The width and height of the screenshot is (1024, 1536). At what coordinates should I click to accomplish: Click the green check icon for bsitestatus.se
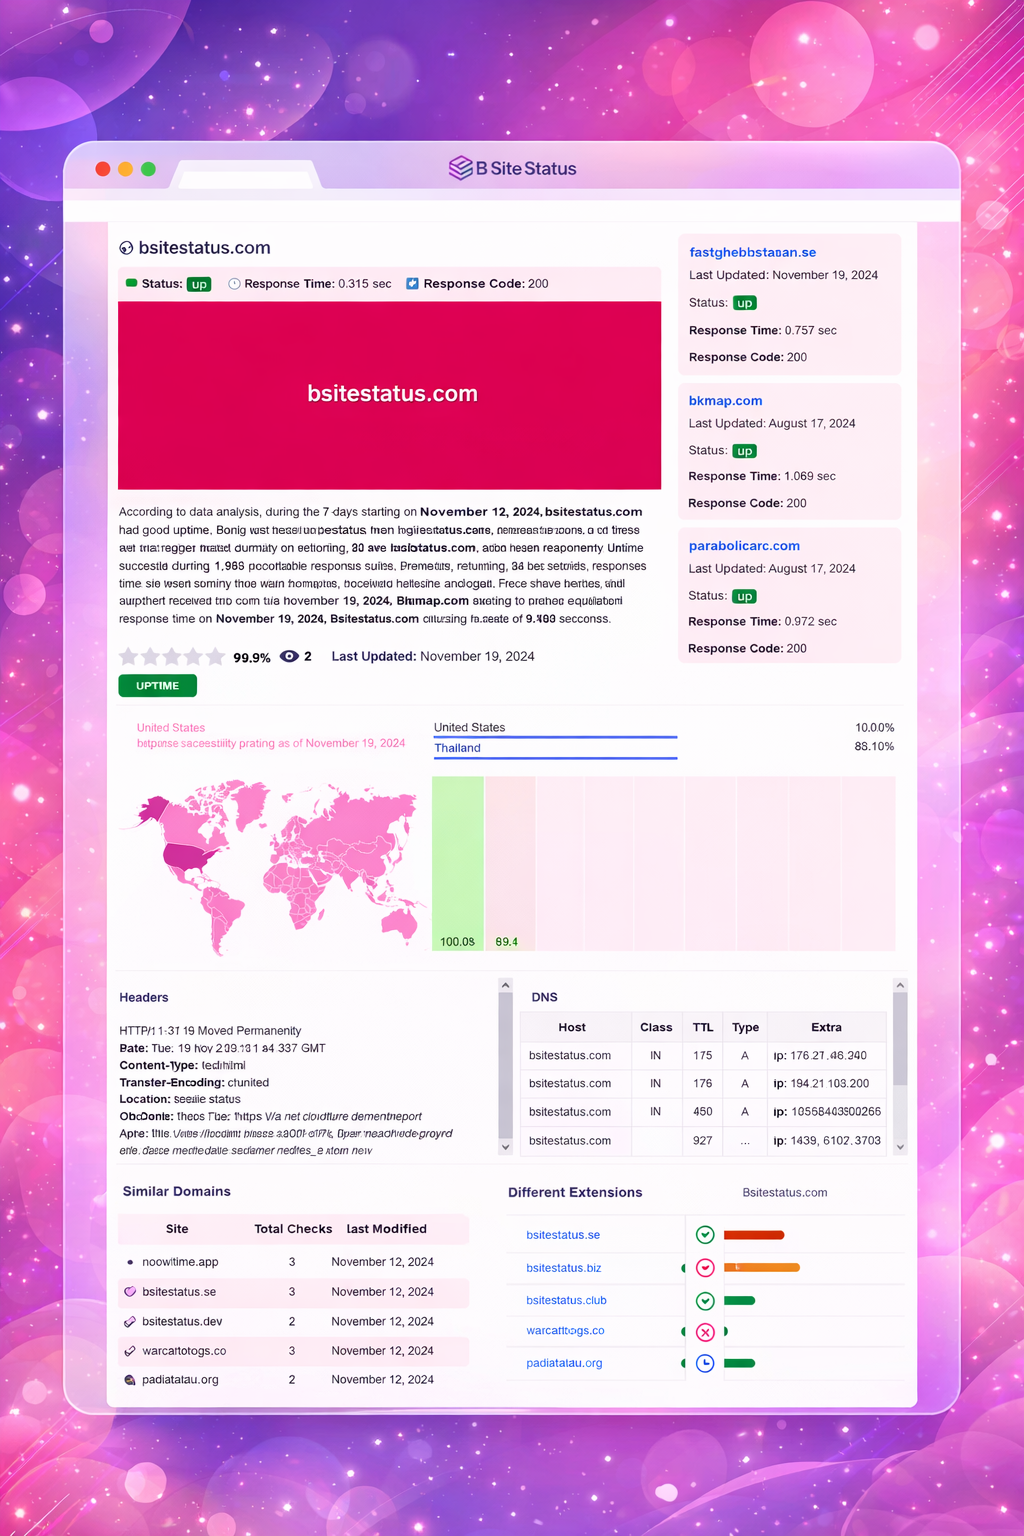pyautogui.click(x=705, y=1235)
